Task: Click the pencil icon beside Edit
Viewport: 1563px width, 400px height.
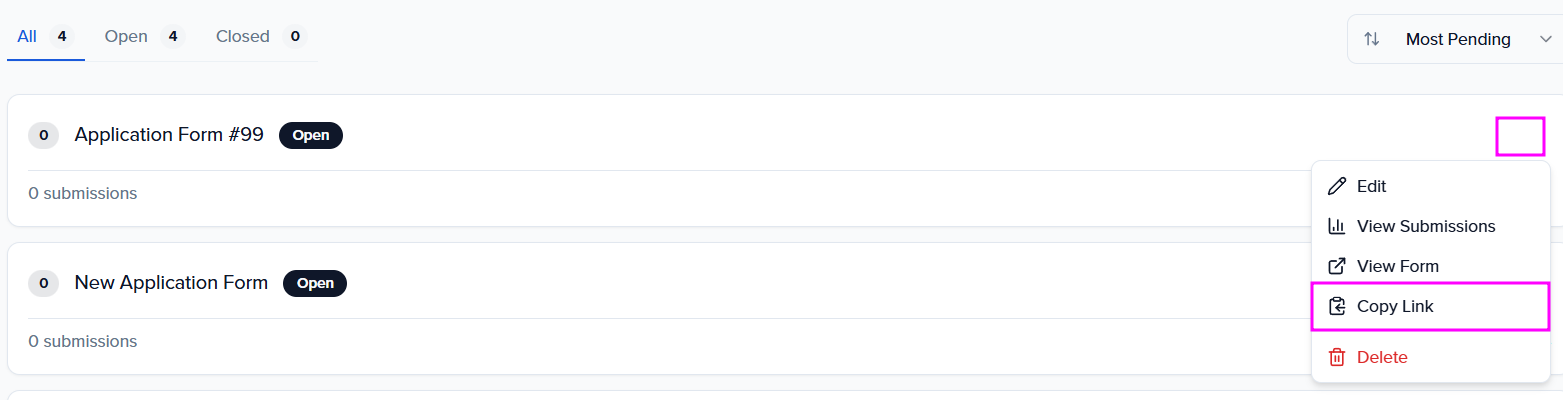Action: point(1336,187)
